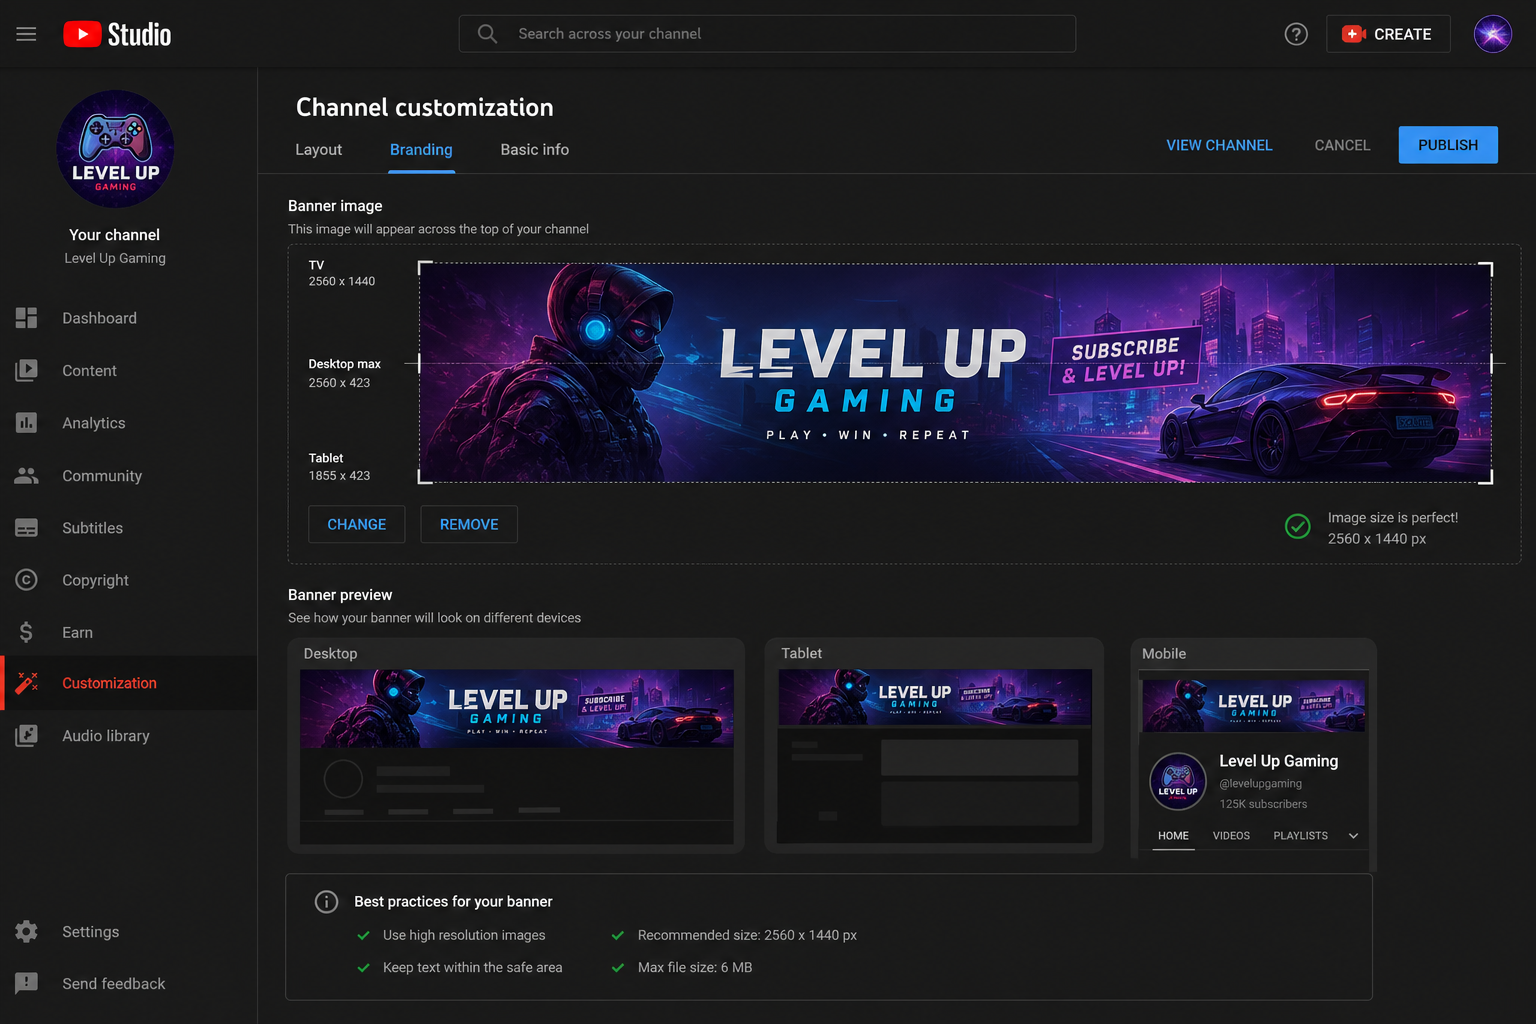
Task: Click the Desktop banner preview thumbnail
Action: (x=516, y=709)
